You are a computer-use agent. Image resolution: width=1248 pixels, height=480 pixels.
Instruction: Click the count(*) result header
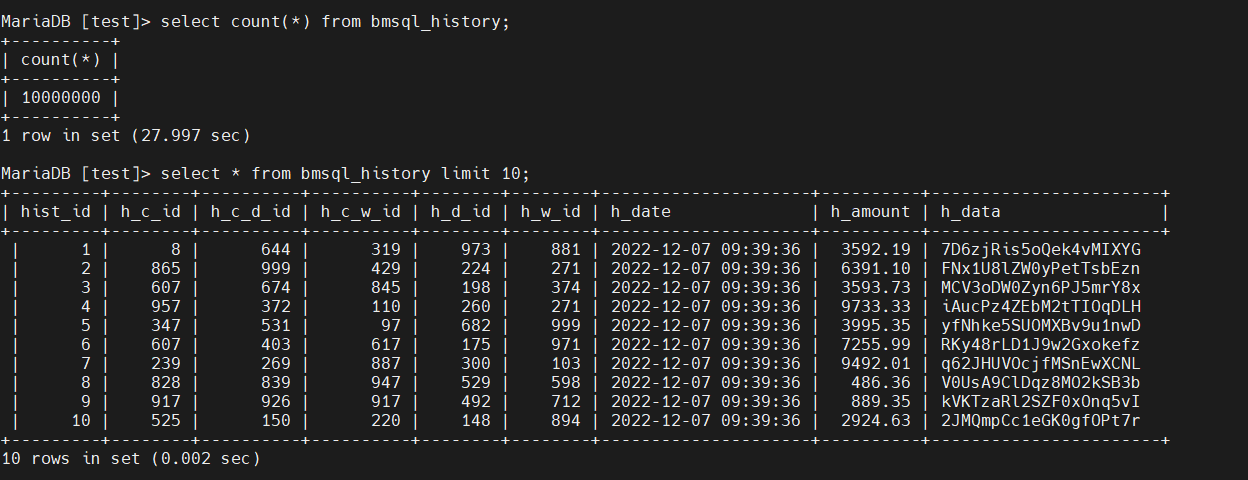tap(60, 60)
